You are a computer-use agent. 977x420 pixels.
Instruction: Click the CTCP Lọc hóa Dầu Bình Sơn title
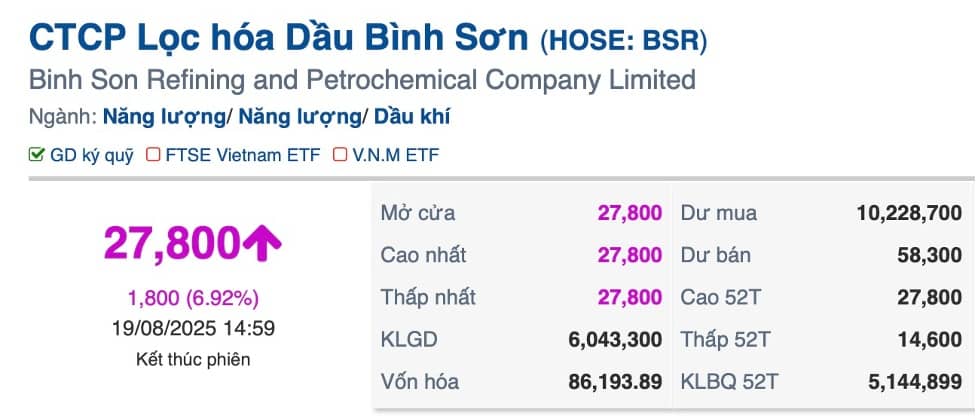tap(280, 39)
